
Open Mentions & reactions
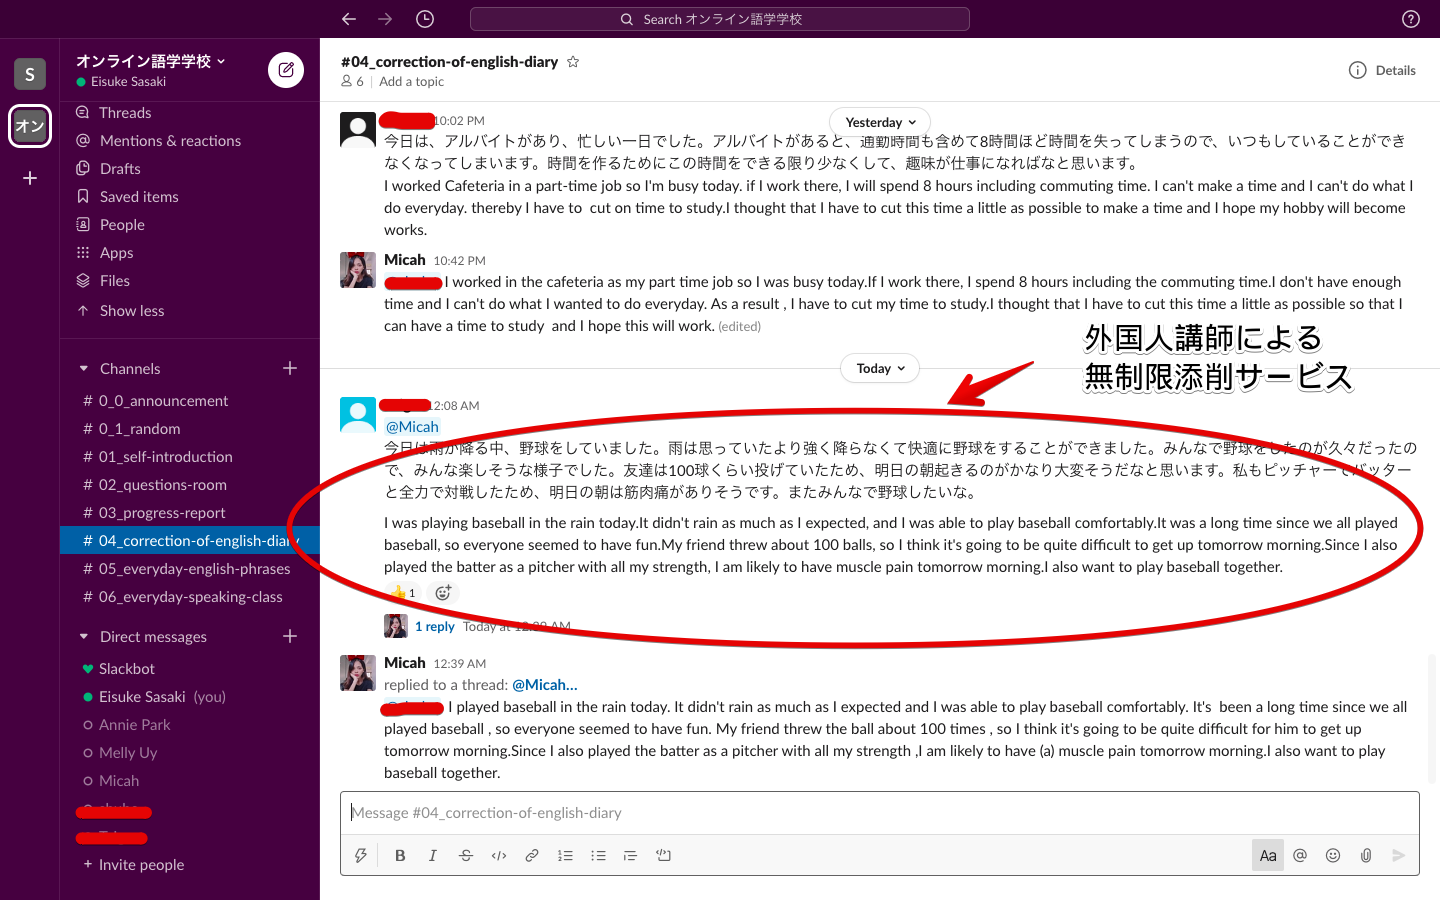(x=170, y=141)
